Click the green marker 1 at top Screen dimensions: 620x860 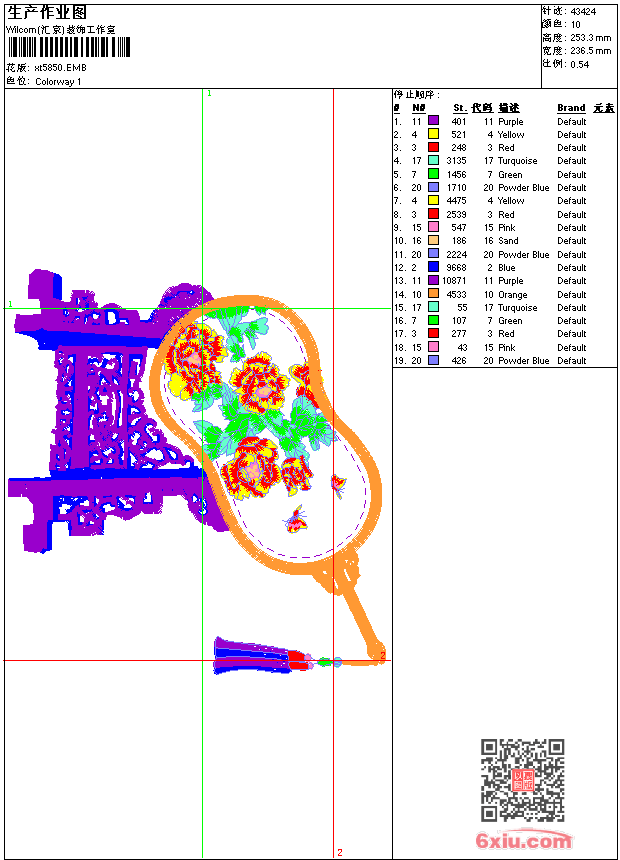209,93
